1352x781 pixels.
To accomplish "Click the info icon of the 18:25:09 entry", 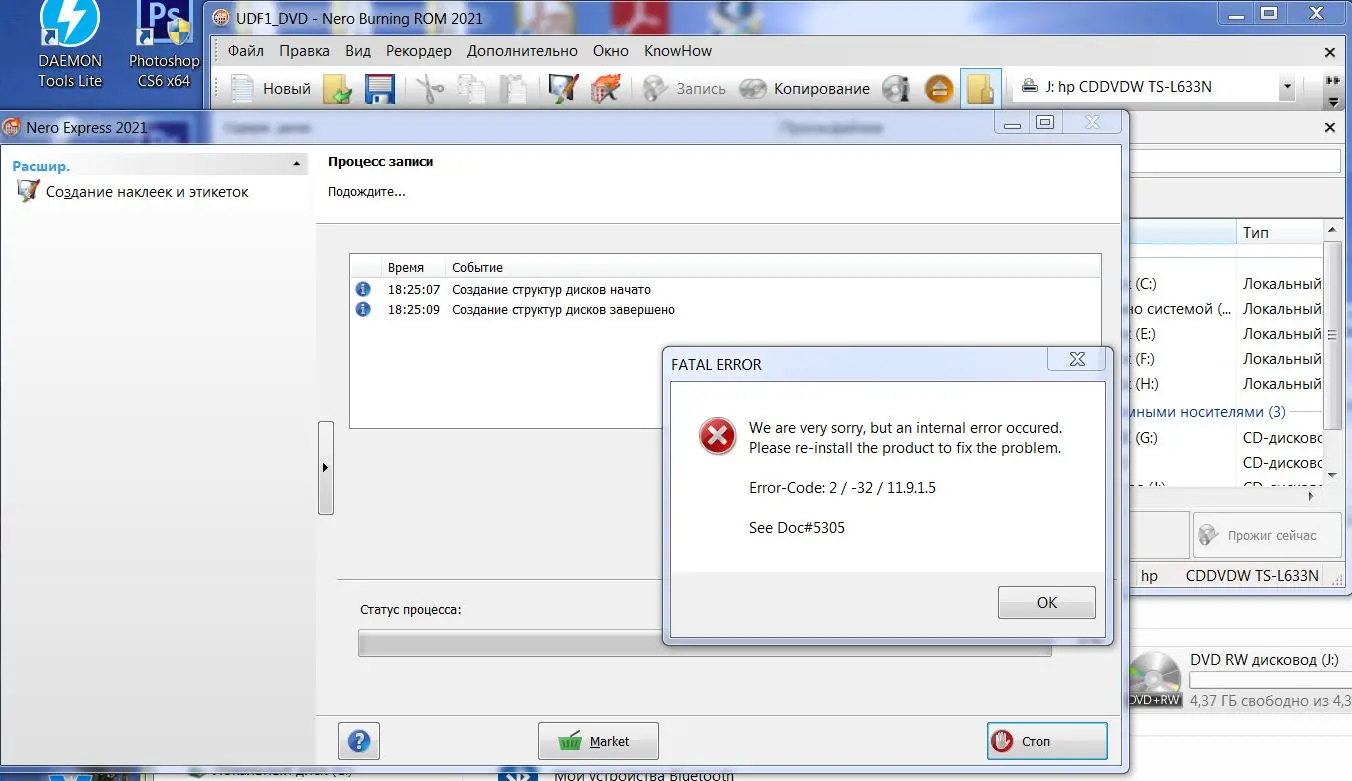I will coord(363,310).
